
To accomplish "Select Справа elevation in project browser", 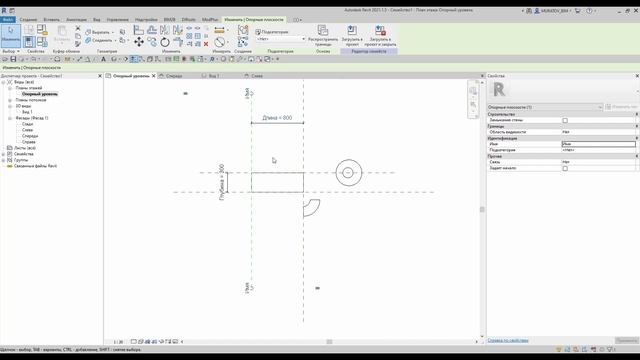I will (29, 142).
